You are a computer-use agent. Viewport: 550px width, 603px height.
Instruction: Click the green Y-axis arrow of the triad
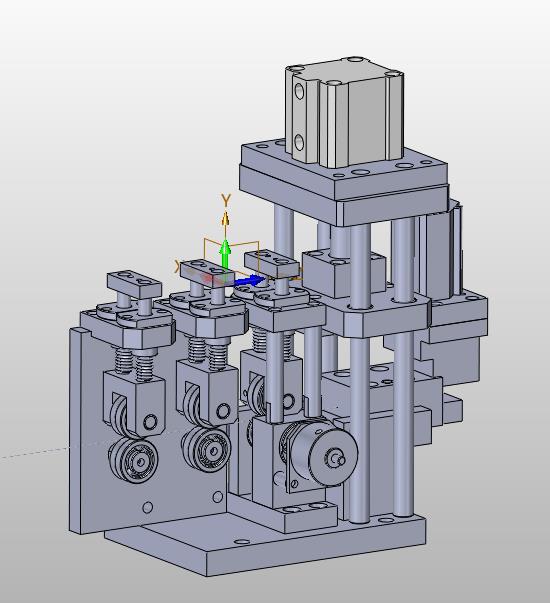click(225, 254)
